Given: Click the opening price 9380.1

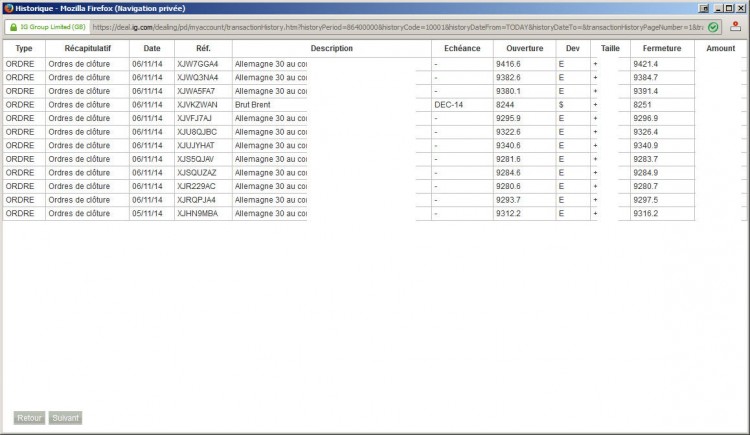Looking at the screenshot, I should pyautogui.click(x=508, y=91).
